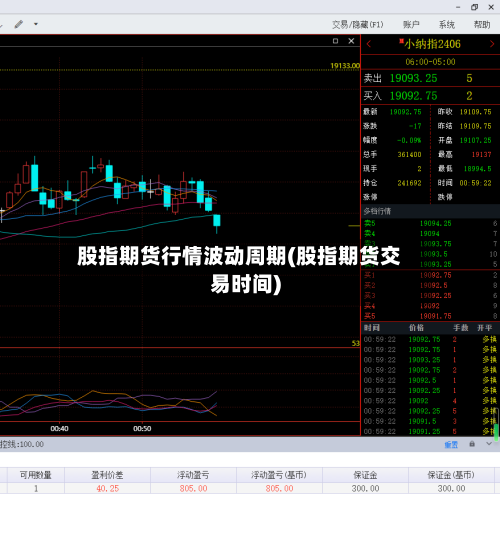Click the 卖出 price 19093.25

pos(413,78)
